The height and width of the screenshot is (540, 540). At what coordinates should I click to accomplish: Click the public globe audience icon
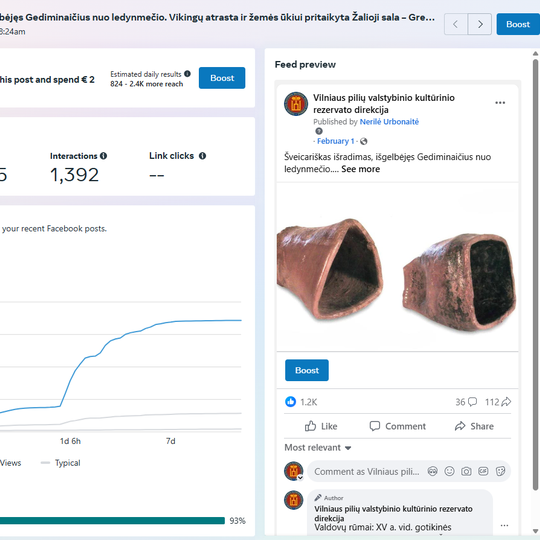click(x=364, y=141)
